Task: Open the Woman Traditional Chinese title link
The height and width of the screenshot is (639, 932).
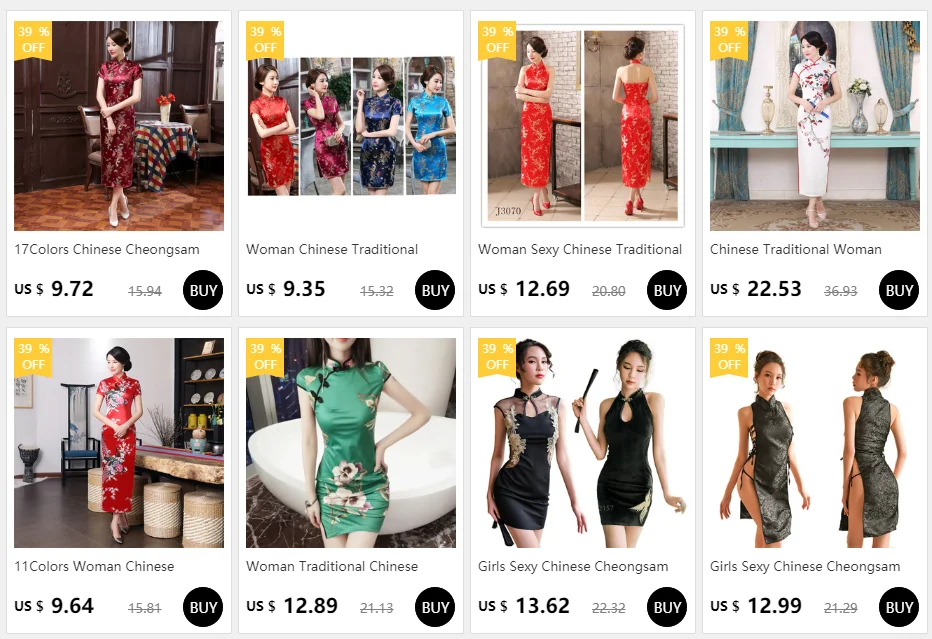Action: click(332, 566)
